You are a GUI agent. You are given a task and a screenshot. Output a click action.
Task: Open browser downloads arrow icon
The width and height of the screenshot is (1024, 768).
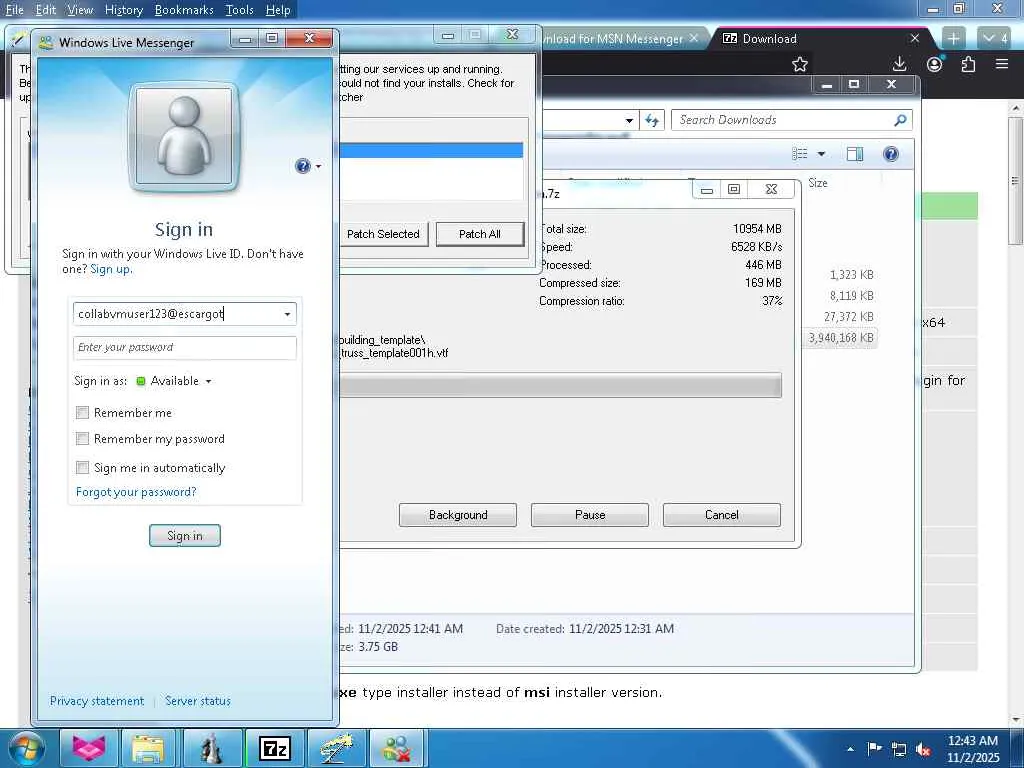click(899, 64)
